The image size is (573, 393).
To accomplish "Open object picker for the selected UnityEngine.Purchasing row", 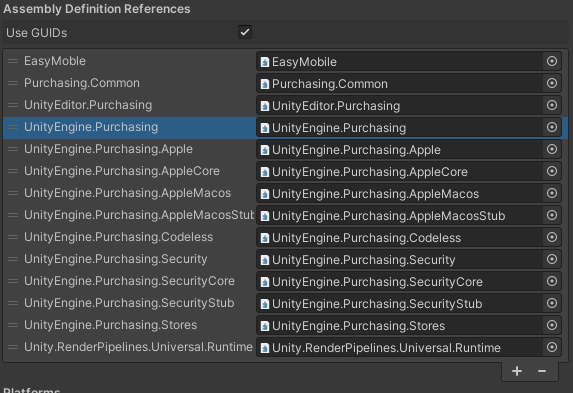I will (x=552, y=127).
